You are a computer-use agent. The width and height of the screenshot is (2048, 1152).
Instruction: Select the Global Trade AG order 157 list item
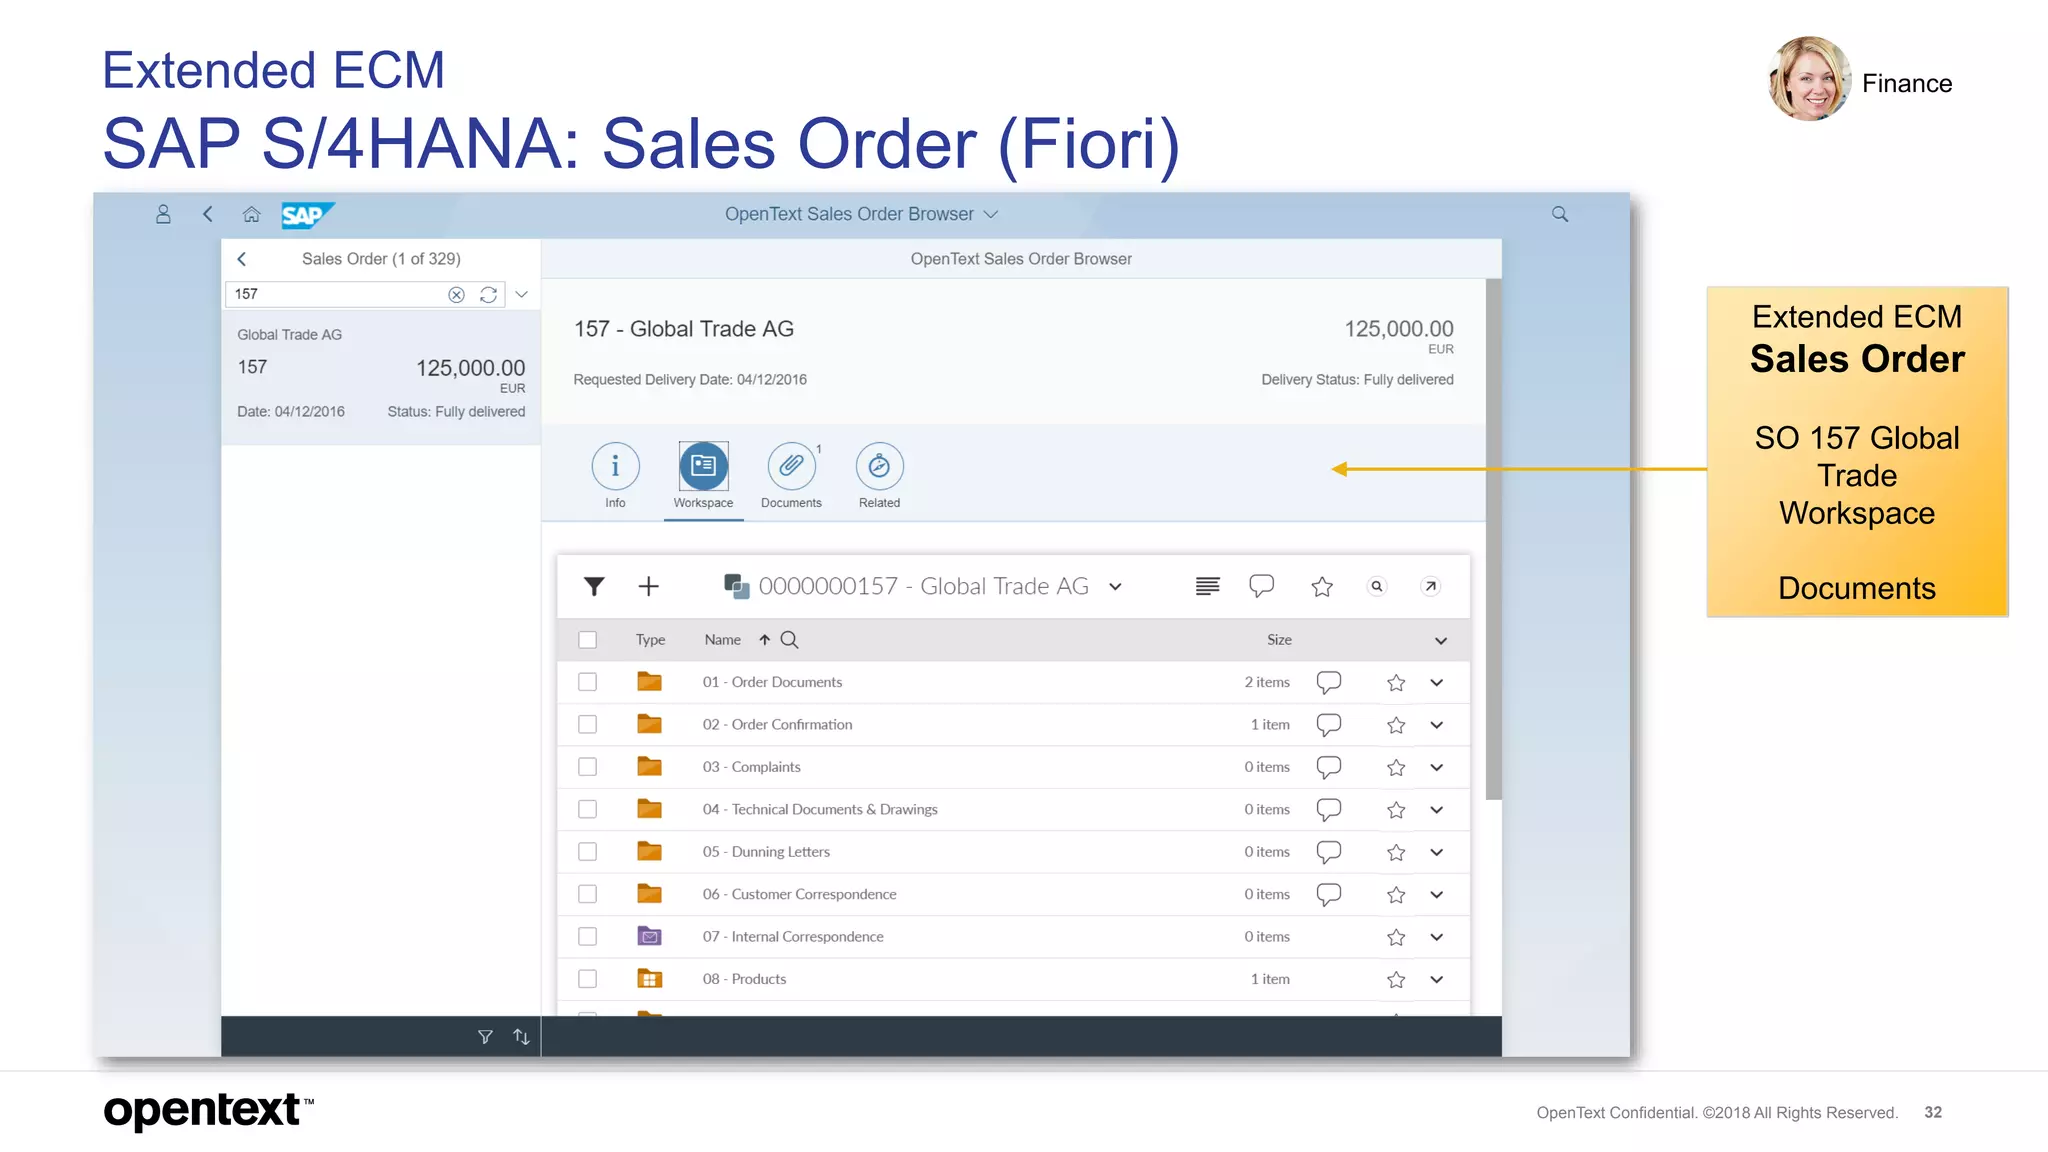381,376
